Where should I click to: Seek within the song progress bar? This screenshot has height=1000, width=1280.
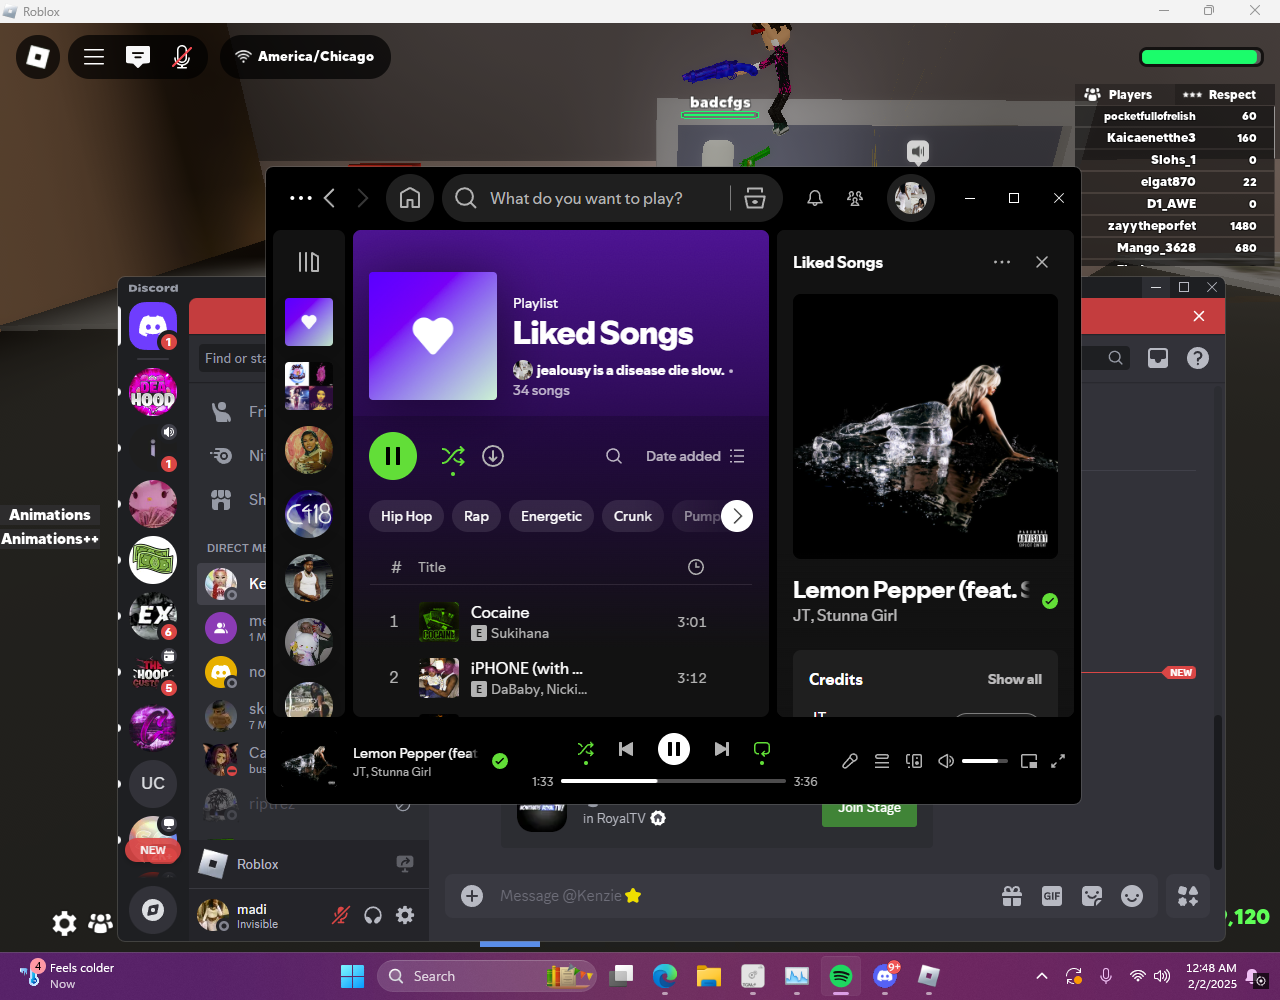point(673,781)
